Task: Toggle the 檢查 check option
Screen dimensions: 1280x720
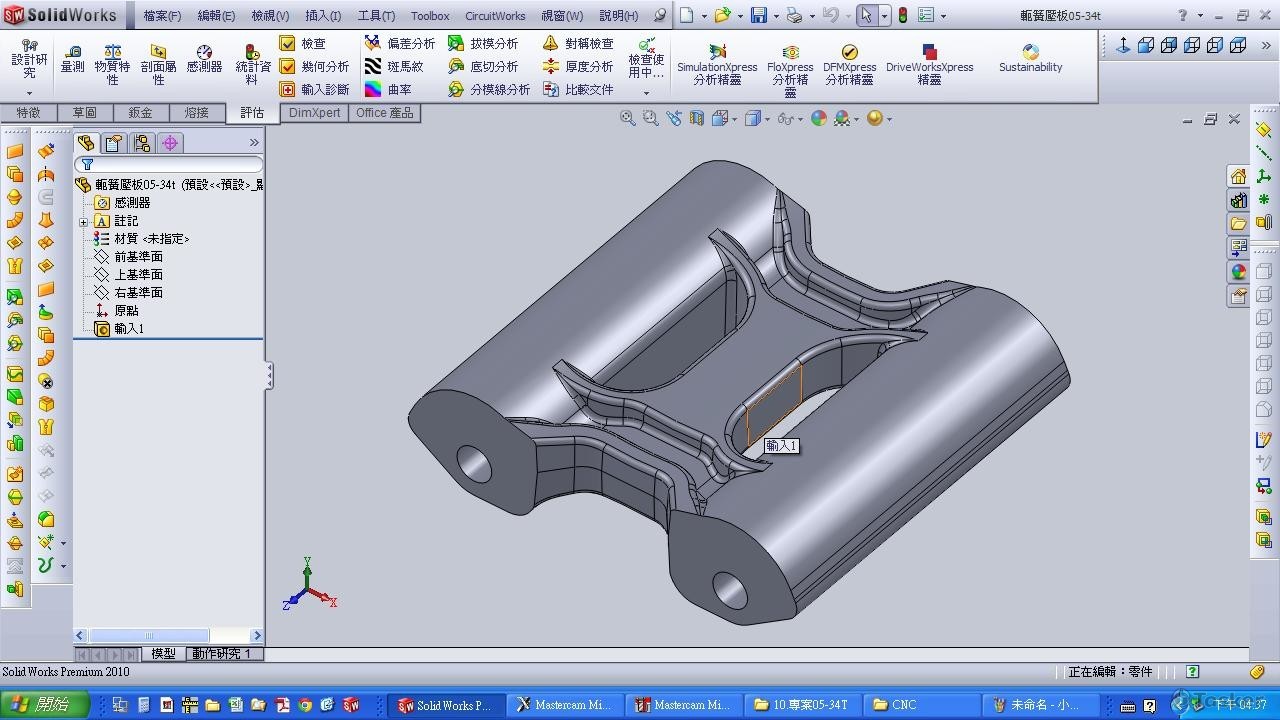Action: coord(288,43)
